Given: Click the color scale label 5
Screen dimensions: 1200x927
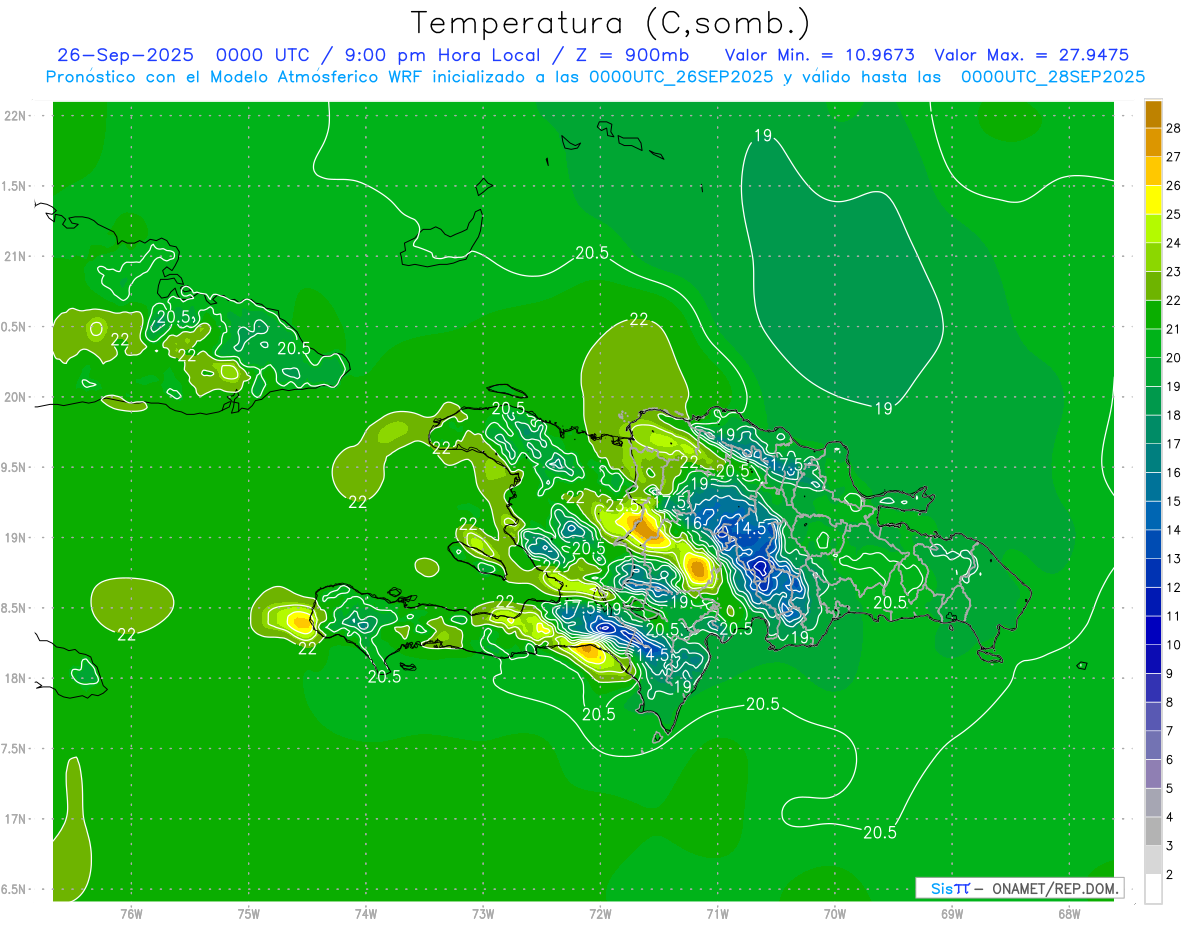Looking at the screenshot, I should point(1170,789).
